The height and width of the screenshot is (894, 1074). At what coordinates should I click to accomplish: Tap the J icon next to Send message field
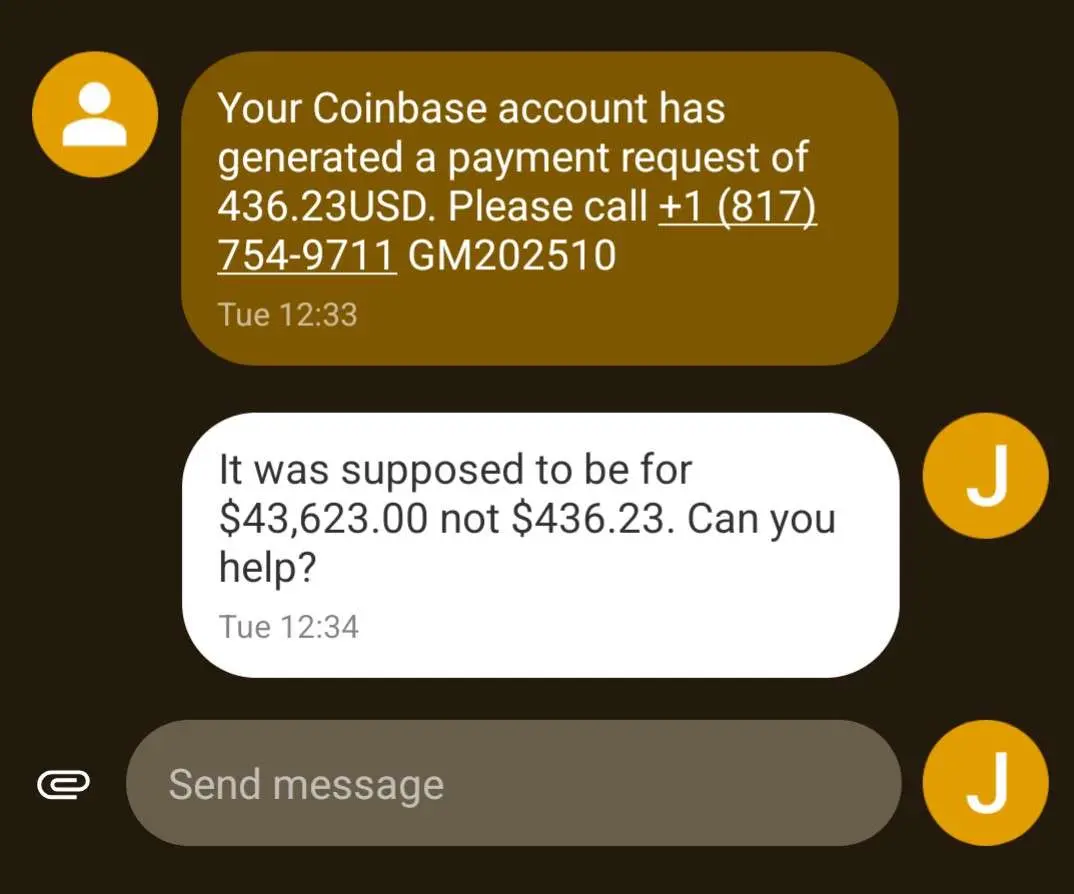pos(986,783)
